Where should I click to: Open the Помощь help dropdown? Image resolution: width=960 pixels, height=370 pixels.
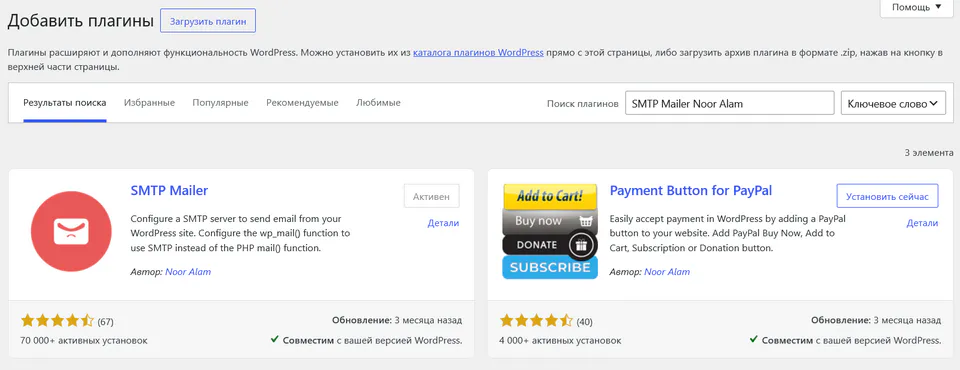[917, 8]
